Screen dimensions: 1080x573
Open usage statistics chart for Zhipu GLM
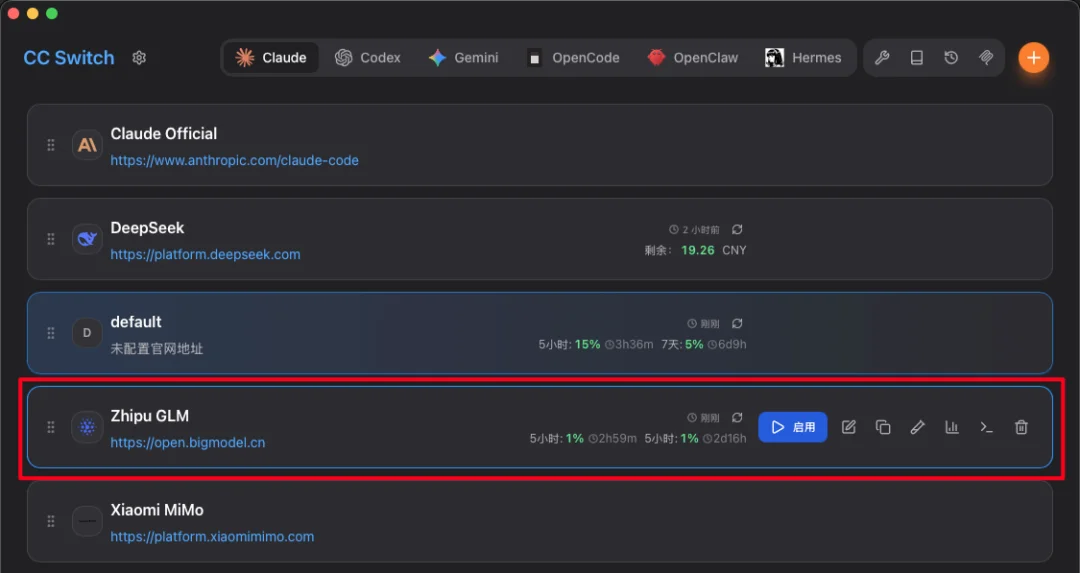coord(952,427)
